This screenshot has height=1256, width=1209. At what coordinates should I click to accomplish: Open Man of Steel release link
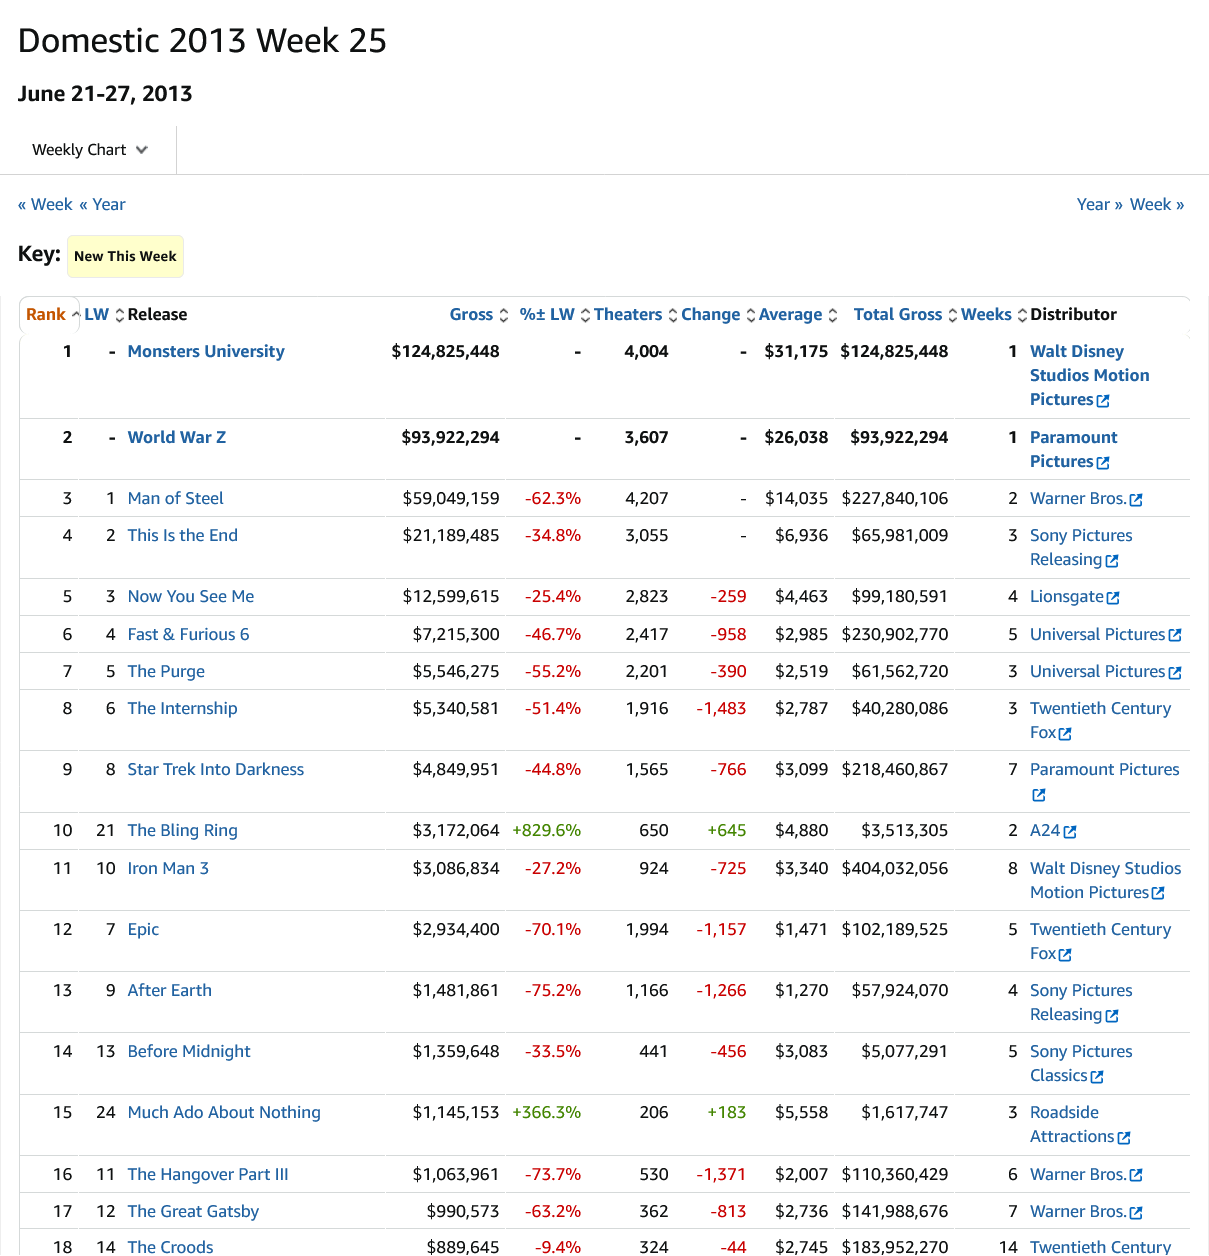tap(175, 498)
